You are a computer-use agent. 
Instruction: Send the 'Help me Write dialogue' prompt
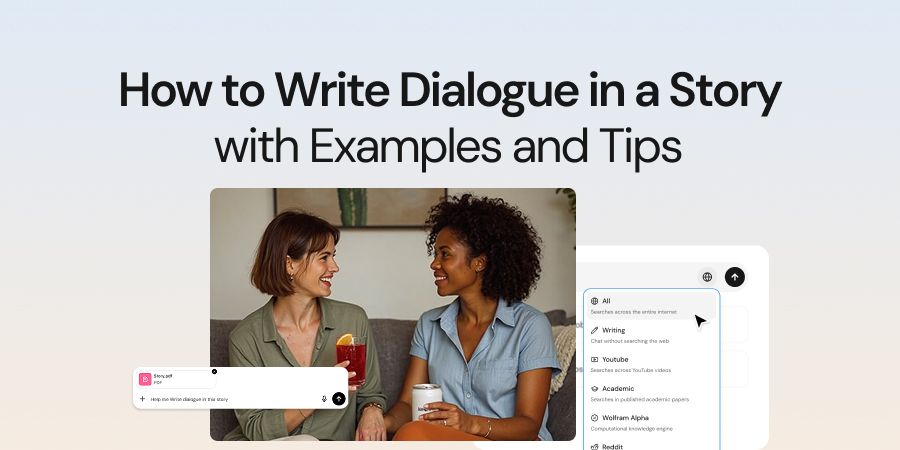coord(339,398)
